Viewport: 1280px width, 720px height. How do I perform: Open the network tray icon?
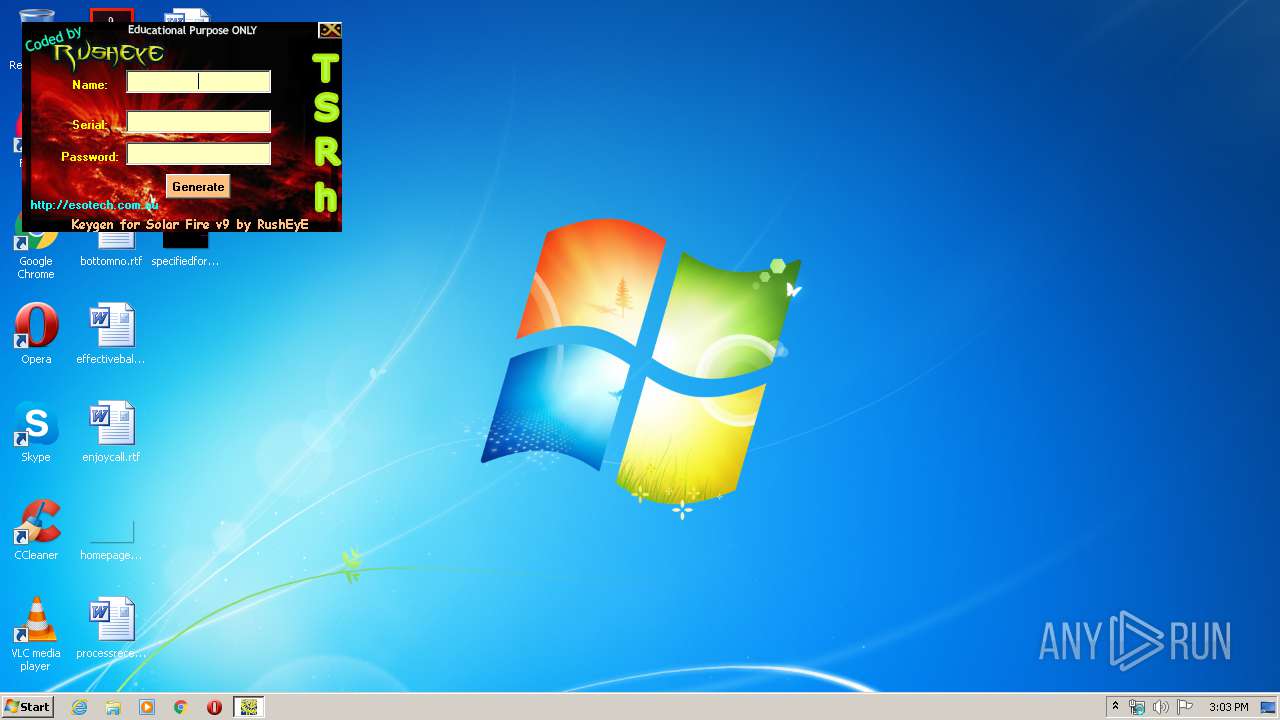pyautogui.click(x=1137, y=707)
